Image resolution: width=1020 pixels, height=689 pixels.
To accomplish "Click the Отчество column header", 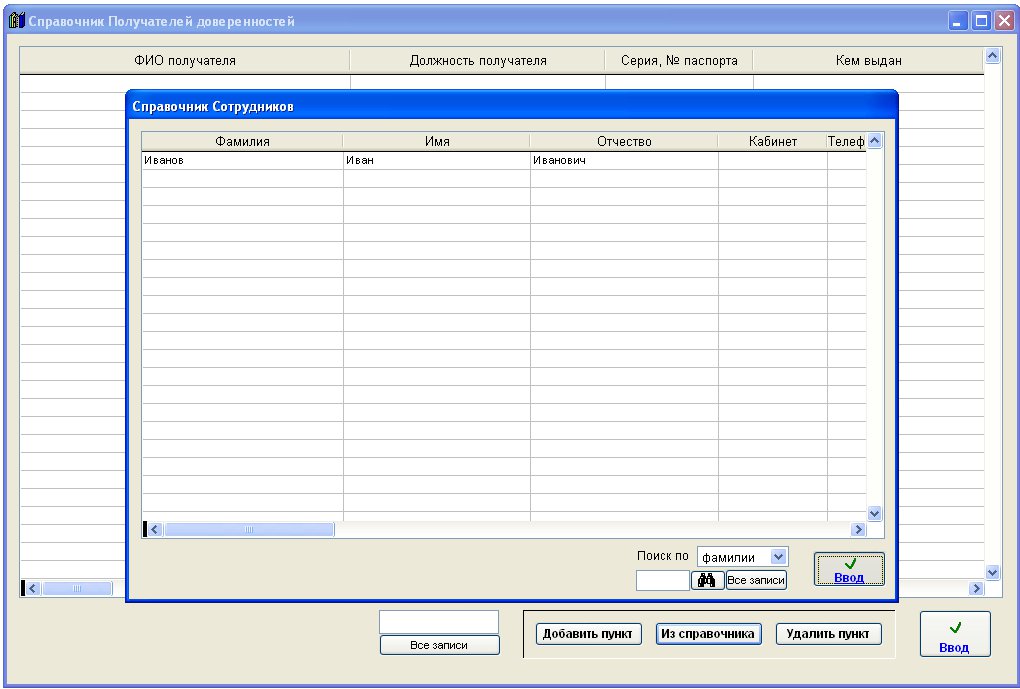I will (624, 142).
